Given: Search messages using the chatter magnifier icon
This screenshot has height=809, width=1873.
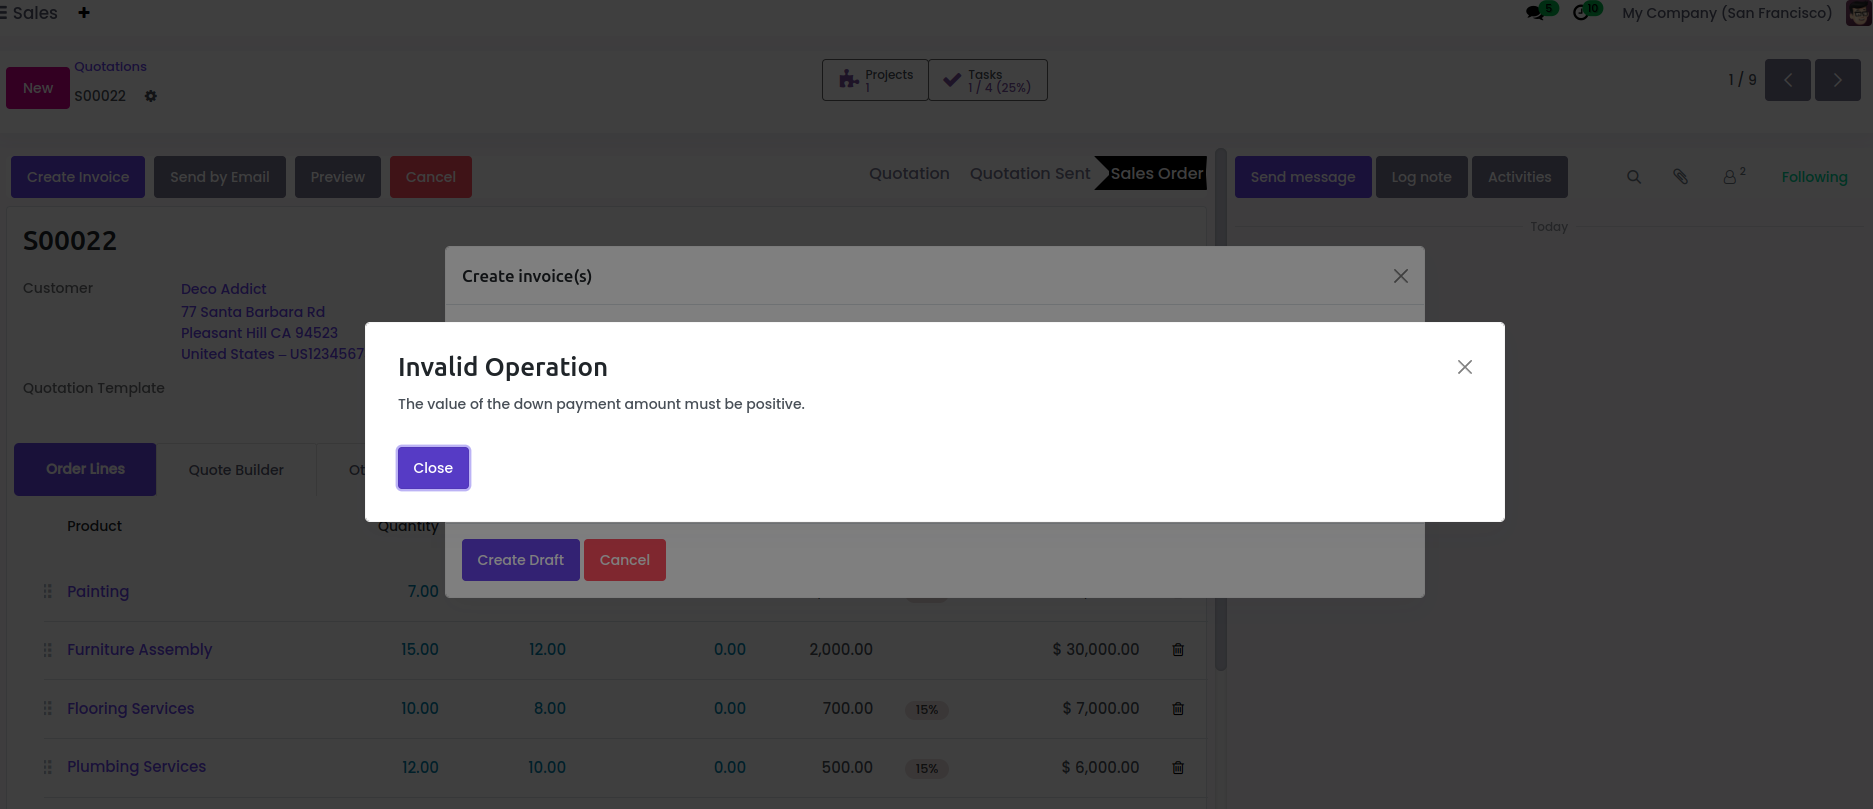Looking at the screenshot, I should click(1634, 177).
